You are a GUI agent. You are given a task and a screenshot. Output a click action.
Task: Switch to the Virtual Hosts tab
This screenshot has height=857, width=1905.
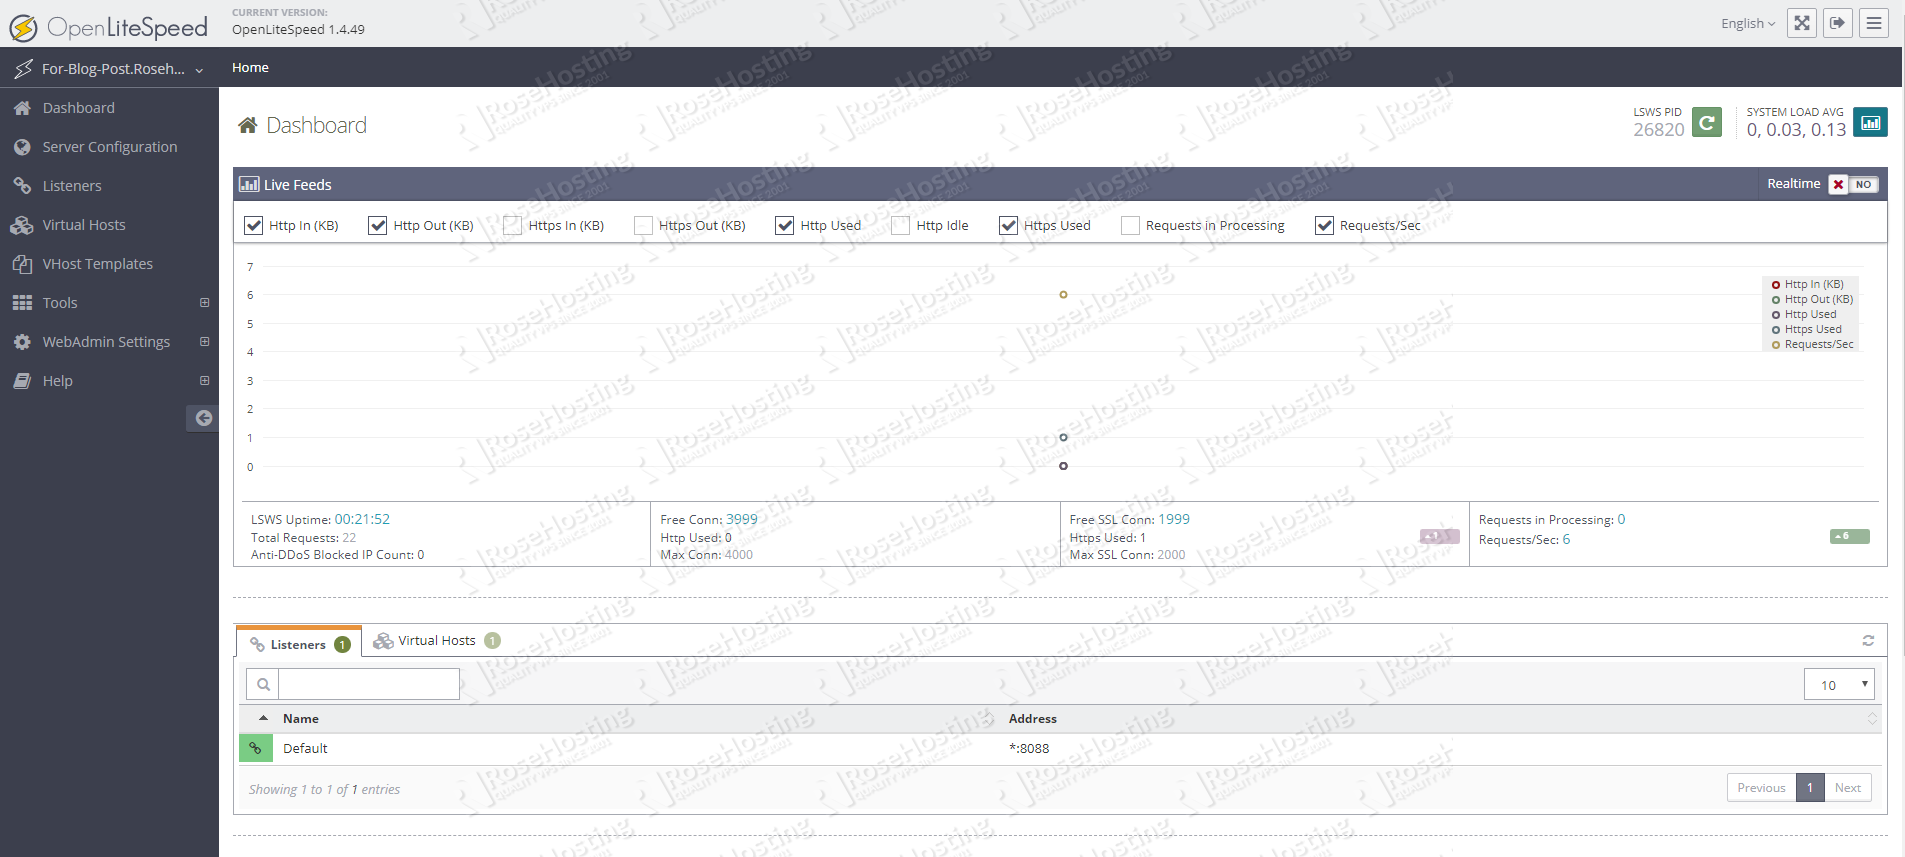coord(437,641)
